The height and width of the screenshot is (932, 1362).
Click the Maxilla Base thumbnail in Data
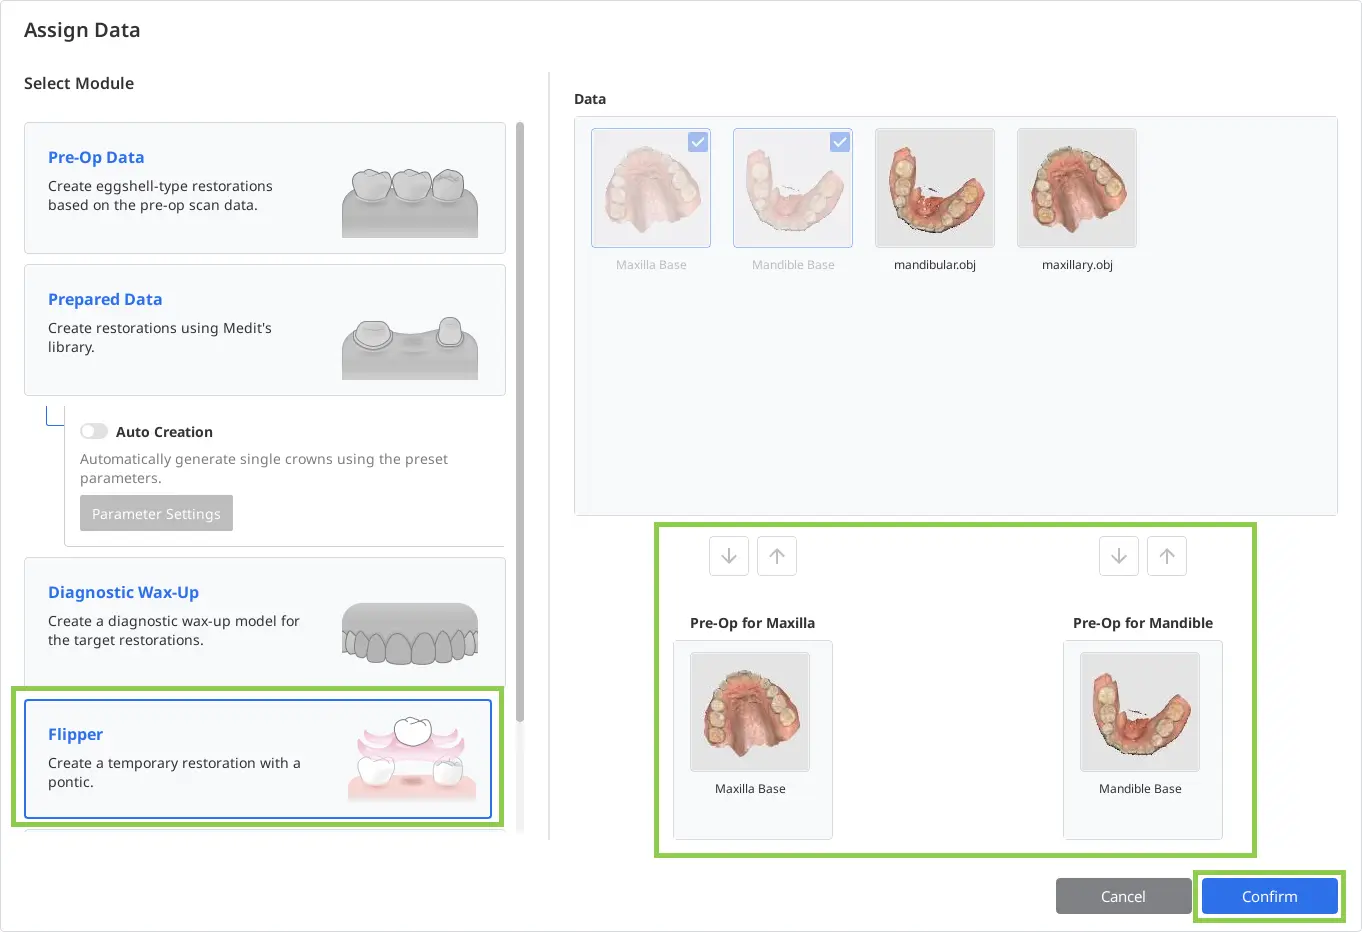651,188
